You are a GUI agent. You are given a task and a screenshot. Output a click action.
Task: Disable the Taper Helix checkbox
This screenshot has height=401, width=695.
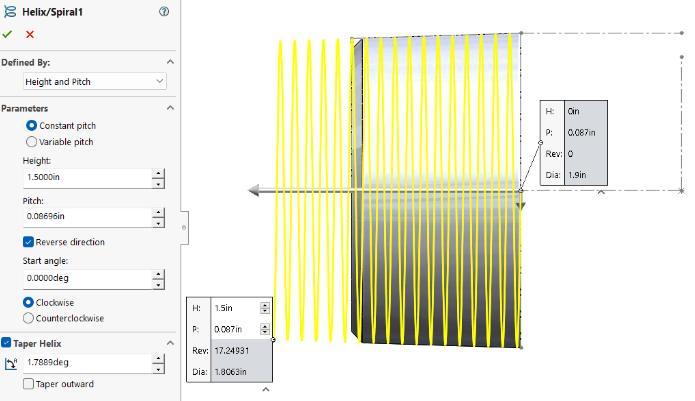7,343
